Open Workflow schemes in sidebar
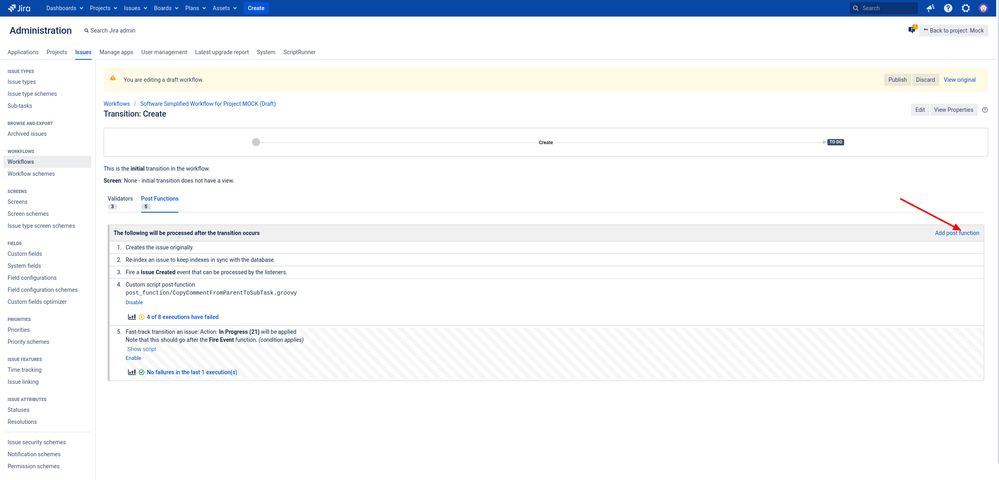 (31, 173)
